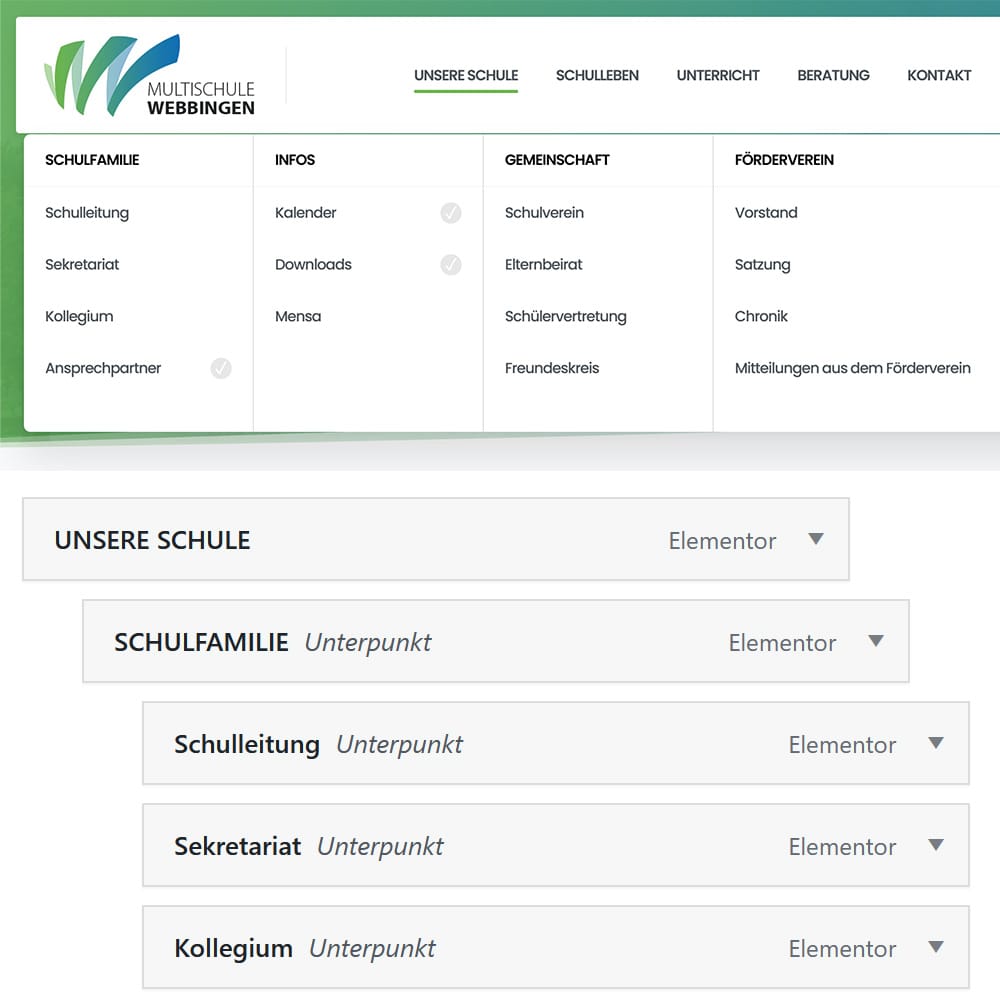Viewport: 1000px width, 1000px height.
Task: Open the Schulleitung link under Schulfamilie
Action: (87, 213)
